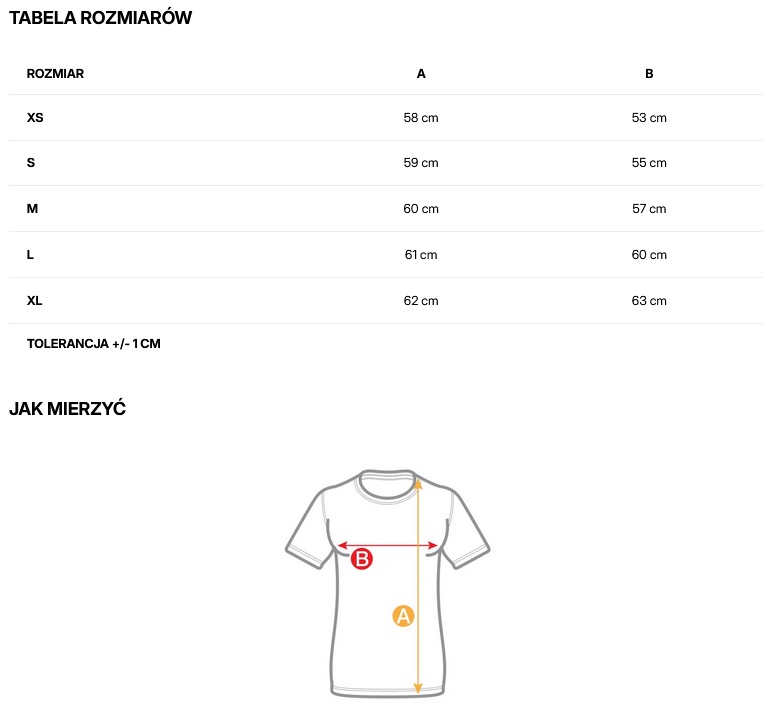Screen dimensions: 769x719
Task: Click the 58 cm value for XS
Action: tap(421, 118)
